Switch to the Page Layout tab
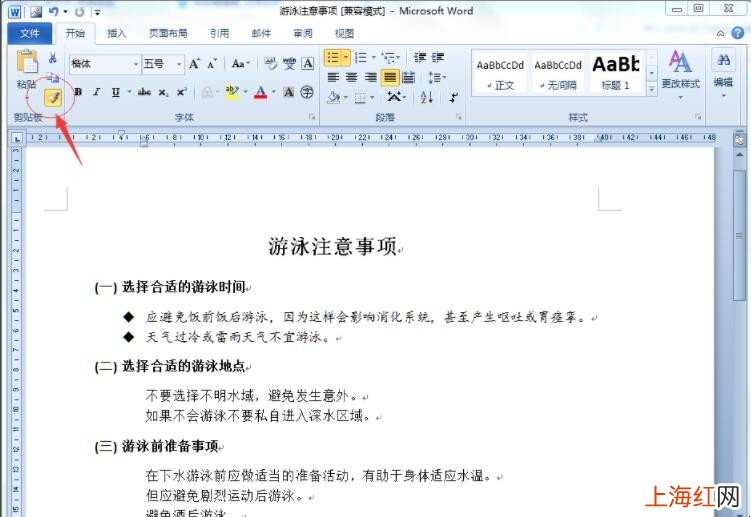751x517 pixels. coord(168,33)
